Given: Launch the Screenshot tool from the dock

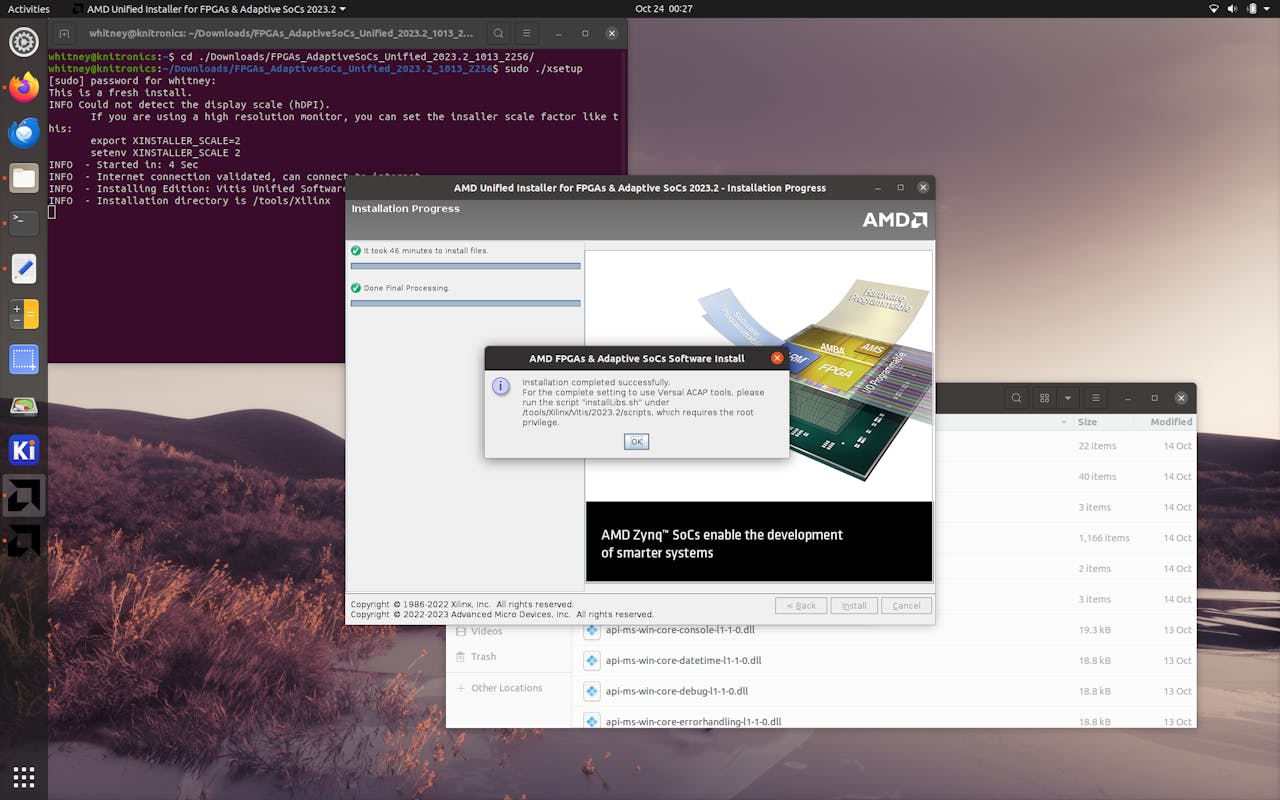Looking at the screenshot, I should tap(24, 360).
